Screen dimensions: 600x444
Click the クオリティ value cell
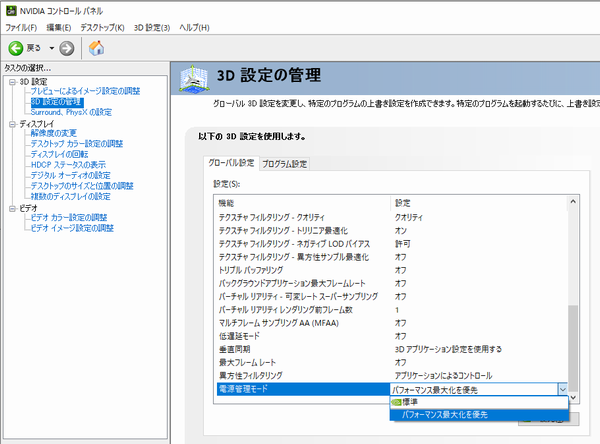coord(409,217)
